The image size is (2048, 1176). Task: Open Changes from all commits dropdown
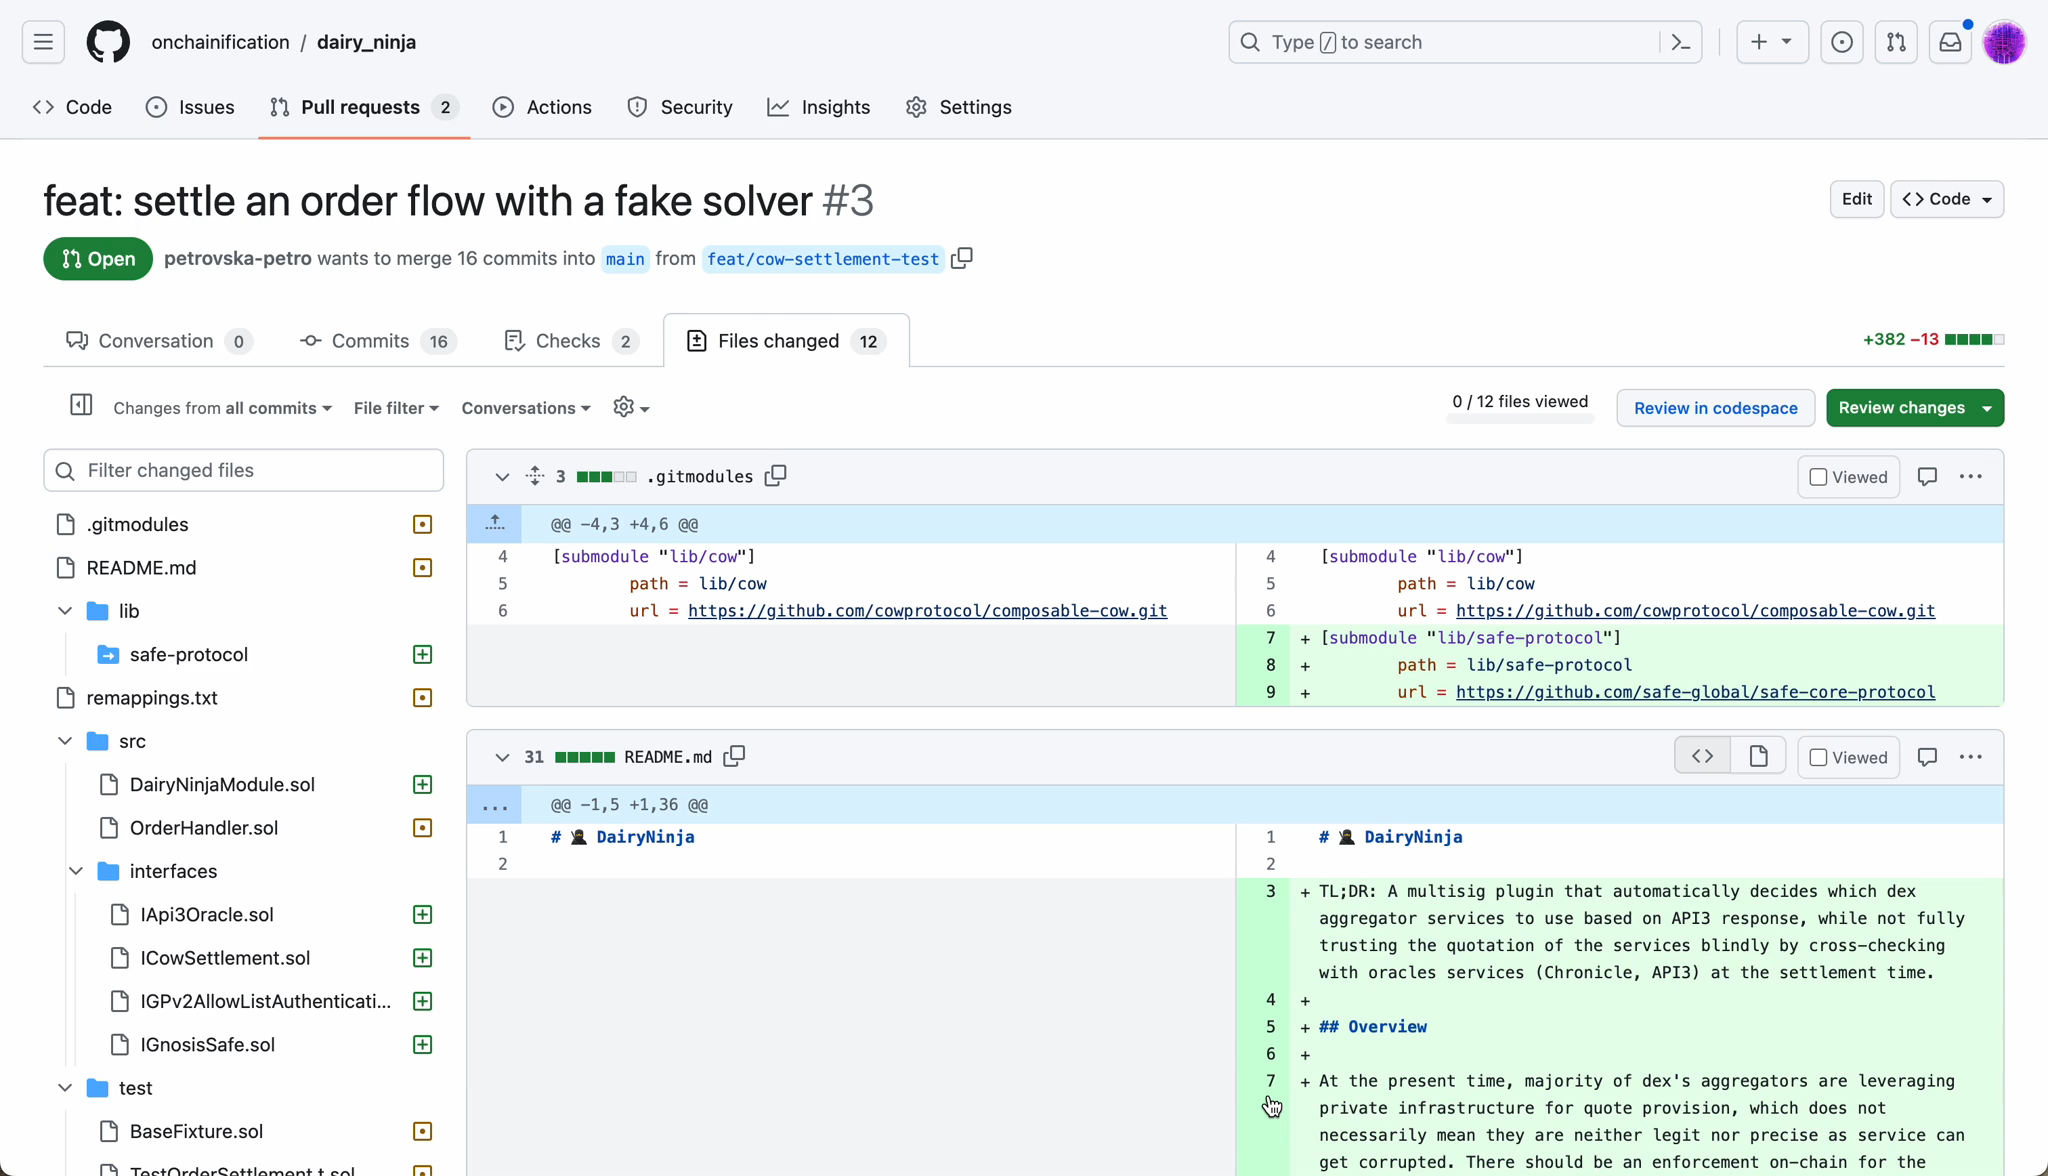(x=222, y=408)
